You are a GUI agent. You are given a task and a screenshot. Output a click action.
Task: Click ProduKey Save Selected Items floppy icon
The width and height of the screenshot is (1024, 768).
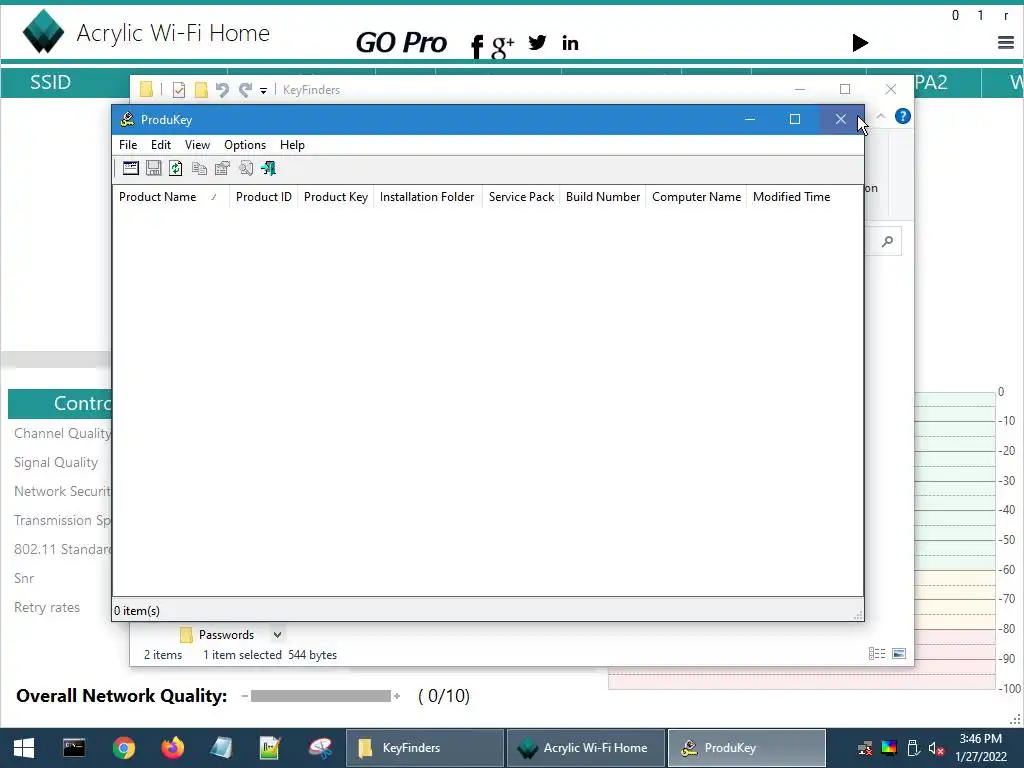[x=153, y=168]
